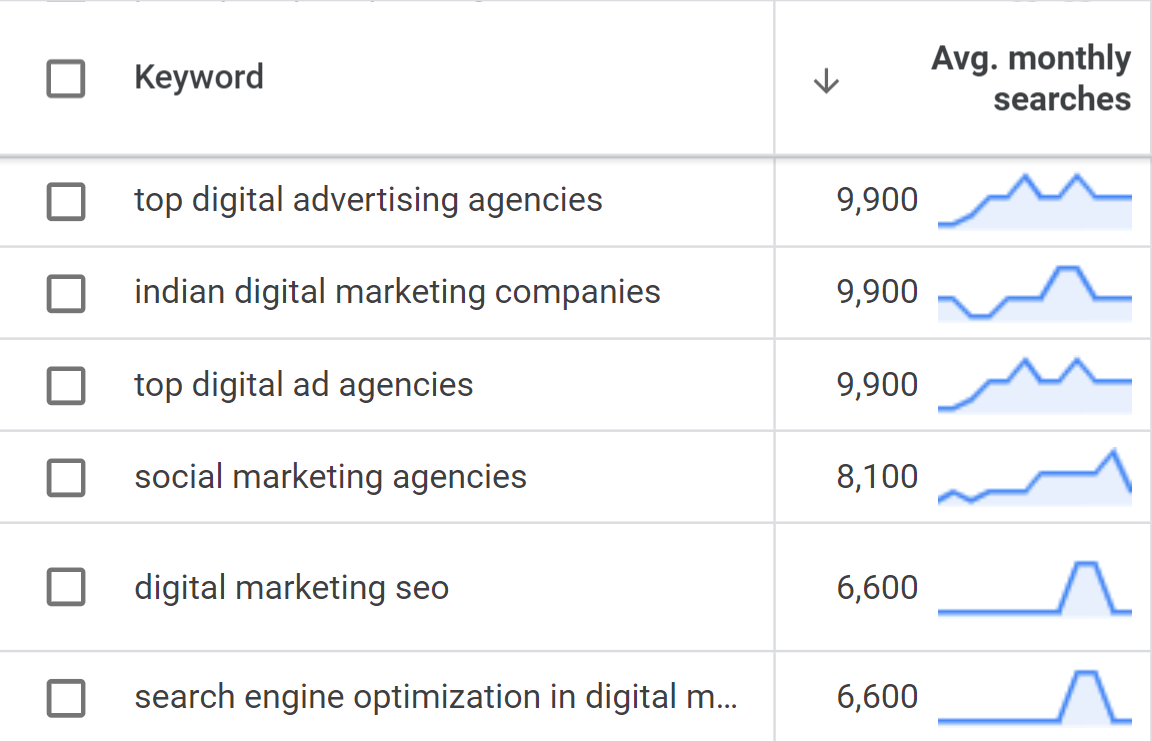Toggle the select-all checkbox beside Keyword

coord(66,79)
